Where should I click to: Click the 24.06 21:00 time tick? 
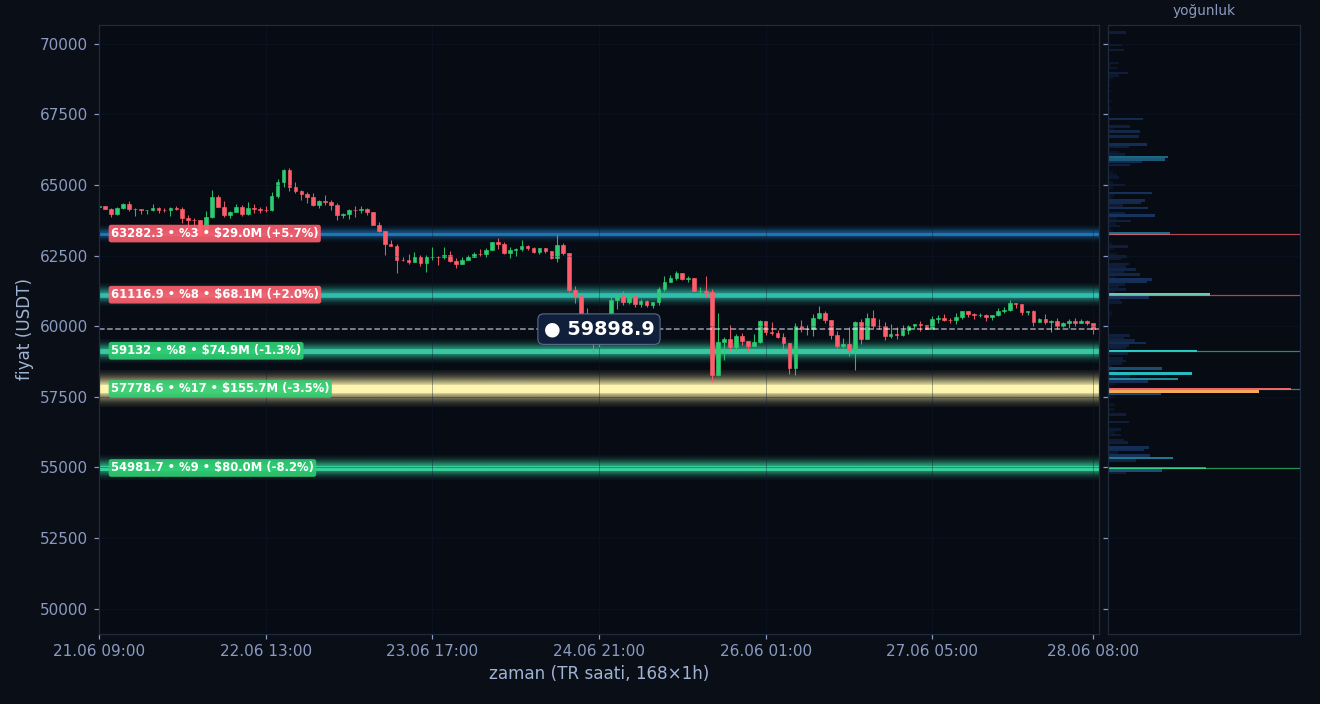pyautogui.click(x=599, y=651)
